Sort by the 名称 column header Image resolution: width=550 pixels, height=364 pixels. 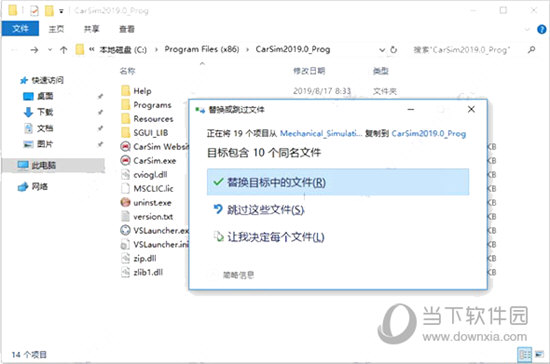point(127,71)
